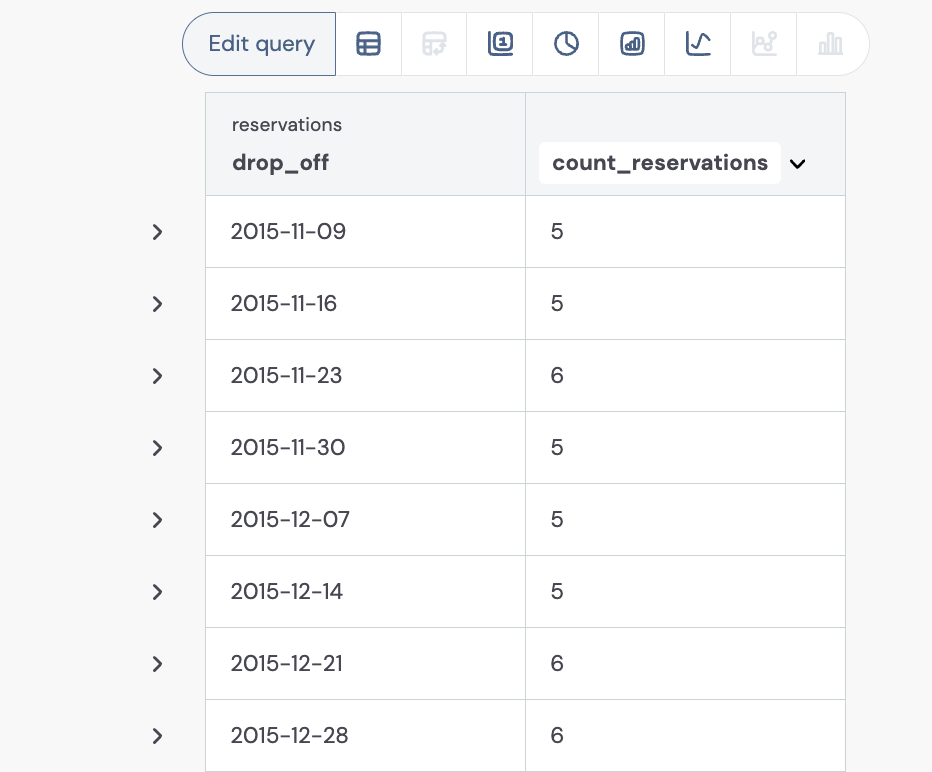Expand the 2015-12-28 row details
The width and height of the screenshot is (932, 772).
[157, 736]
